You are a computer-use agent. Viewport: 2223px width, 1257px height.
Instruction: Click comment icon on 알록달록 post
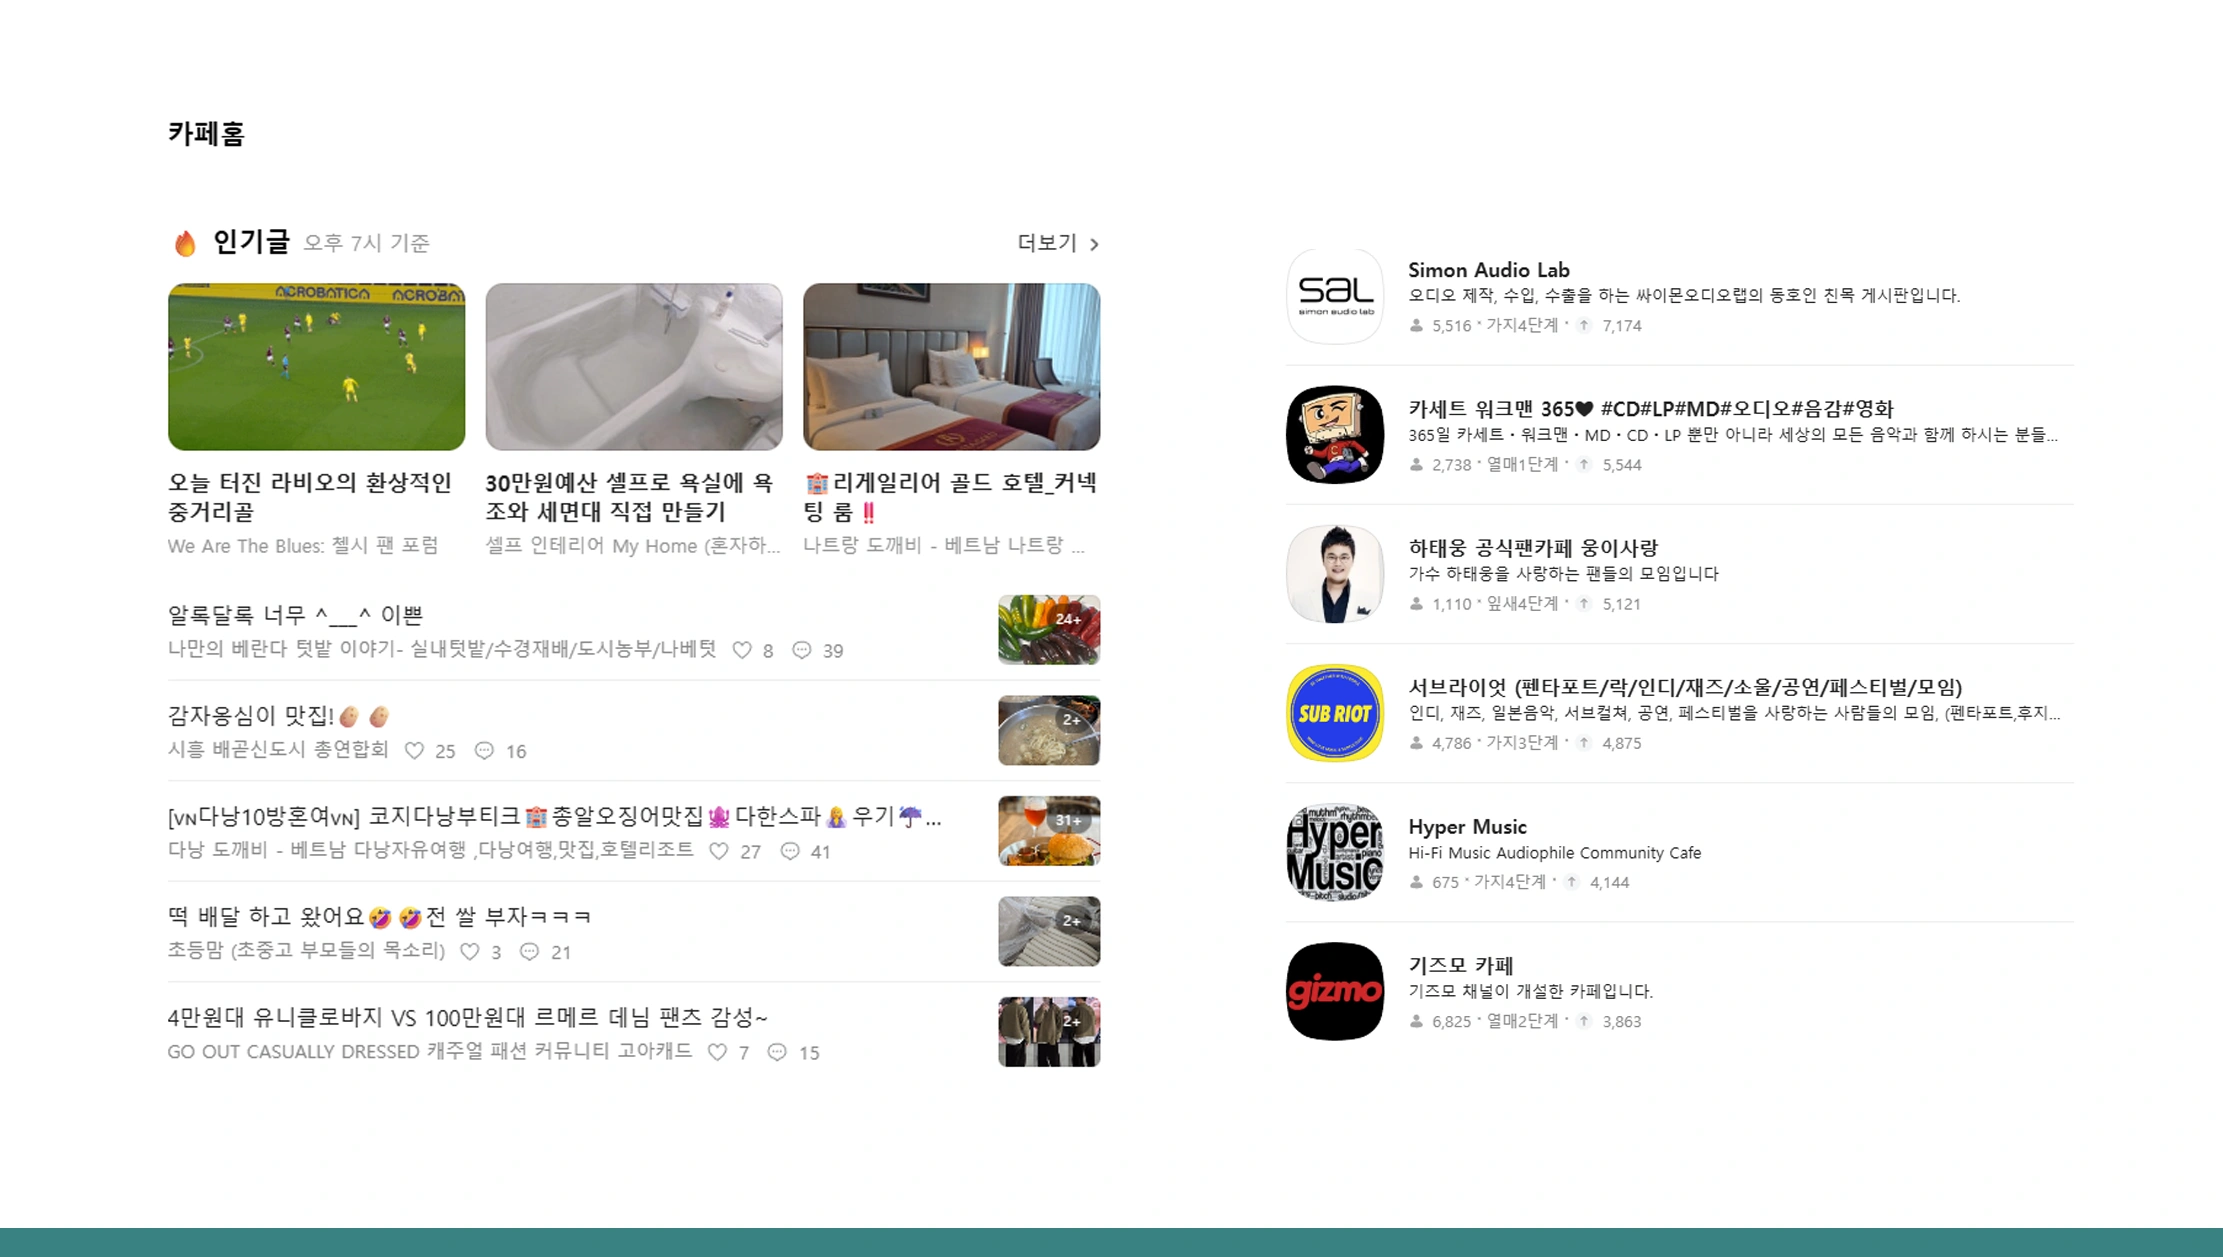(x=801, y=650)
